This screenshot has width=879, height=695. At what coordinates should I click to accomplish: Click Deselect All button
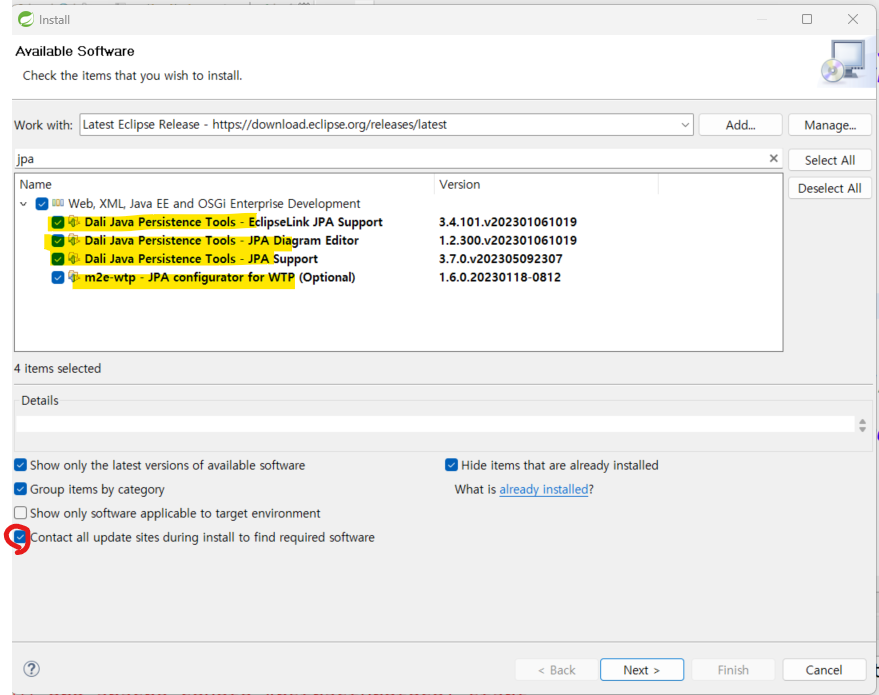pyautogui.click(x=830, y=188)
